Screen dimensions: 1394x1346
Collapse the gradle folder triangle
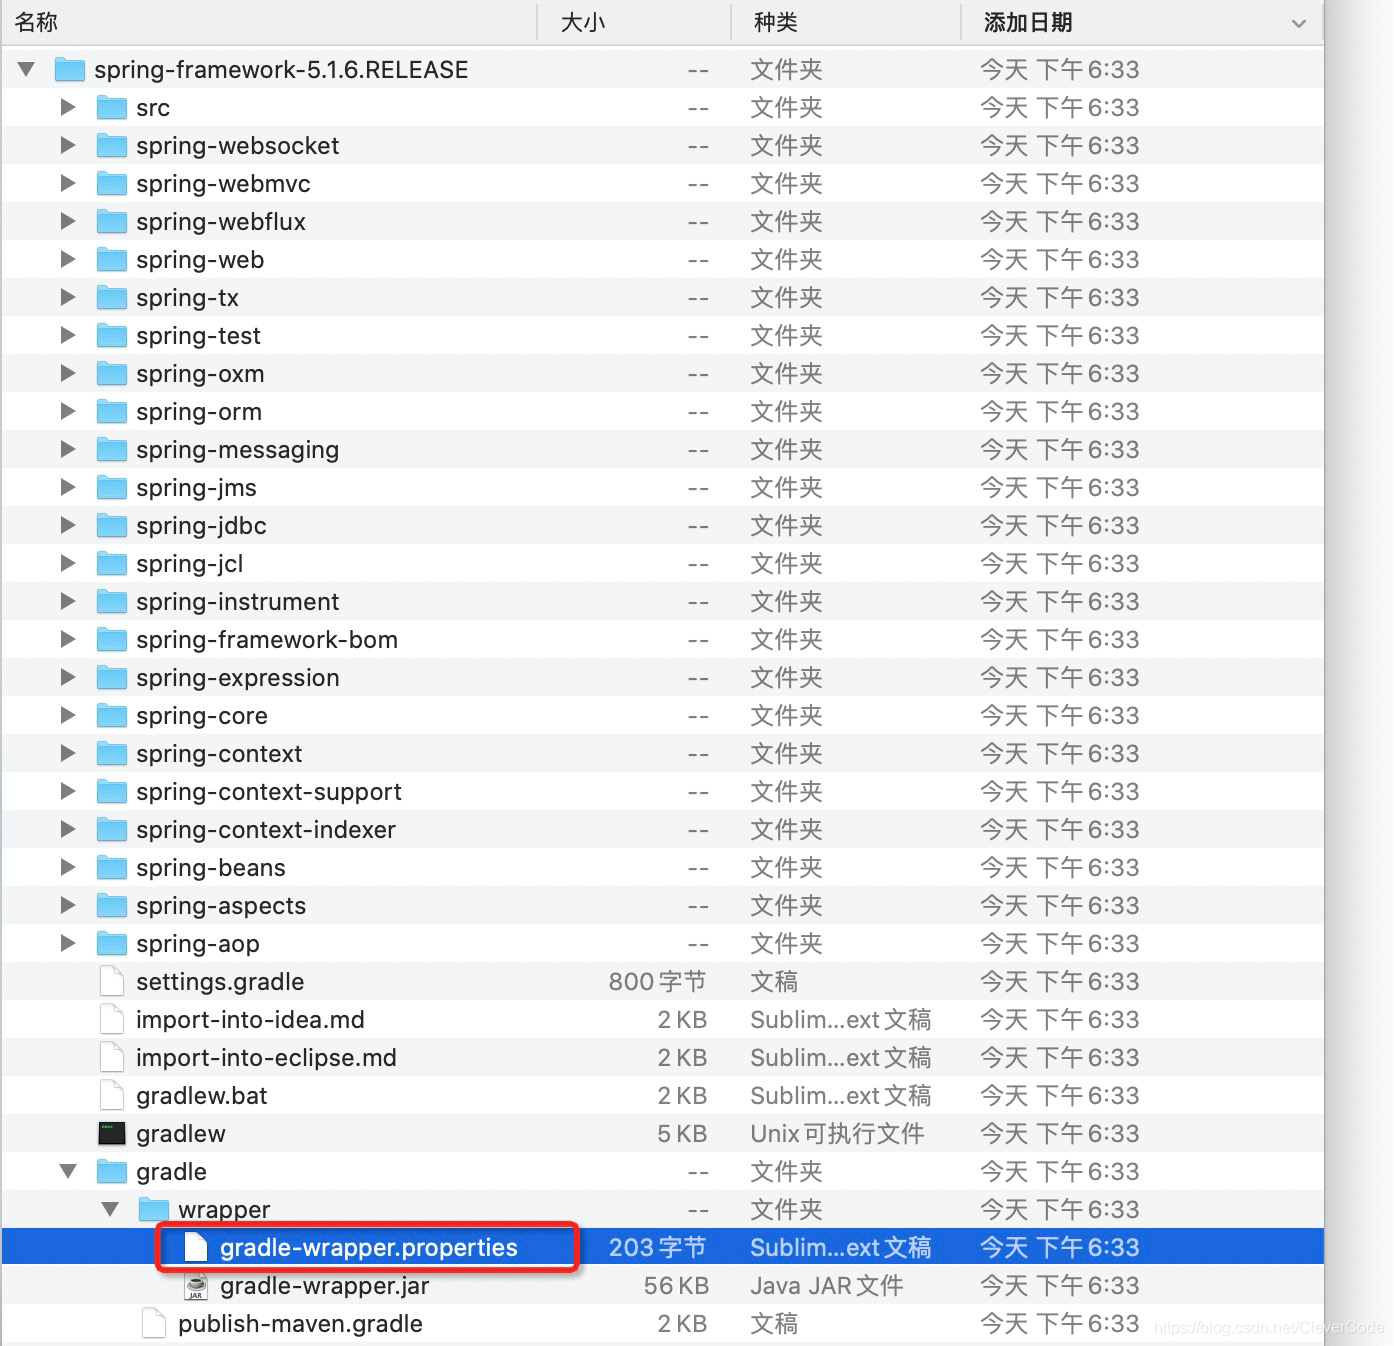pos(68,1171)
